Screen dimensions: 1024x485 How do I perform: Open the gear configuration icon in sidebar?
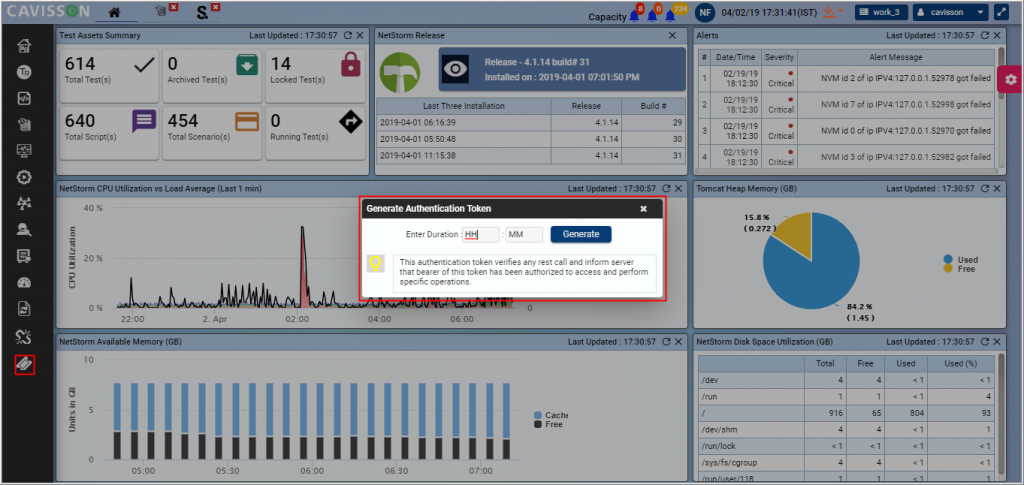click(x=24, y=177)
